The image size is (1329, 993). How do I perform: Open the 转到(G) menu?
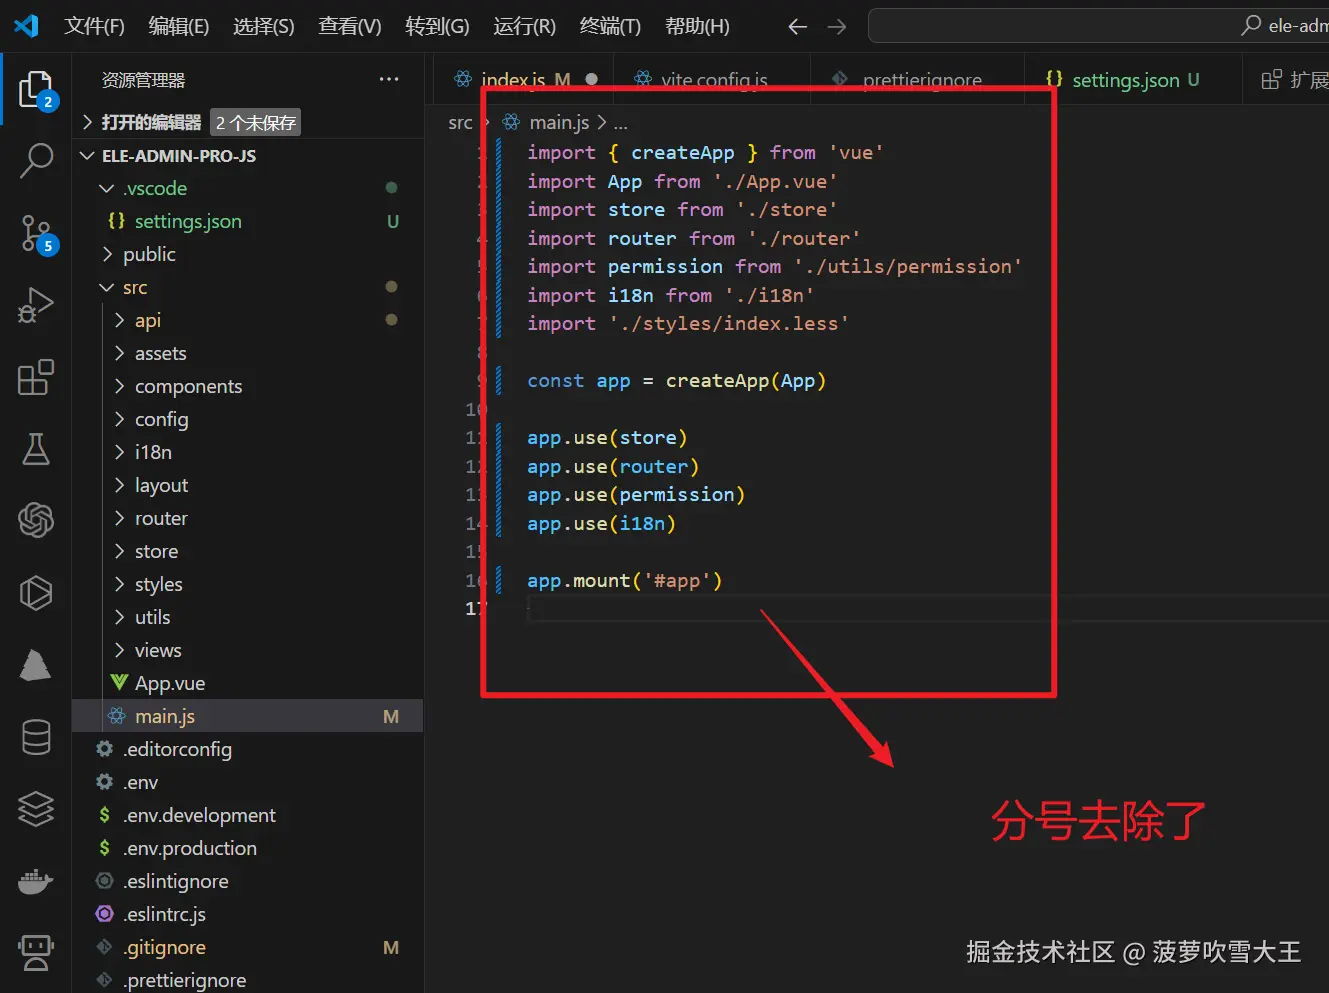pyautogui.click(x=437, y=26)
